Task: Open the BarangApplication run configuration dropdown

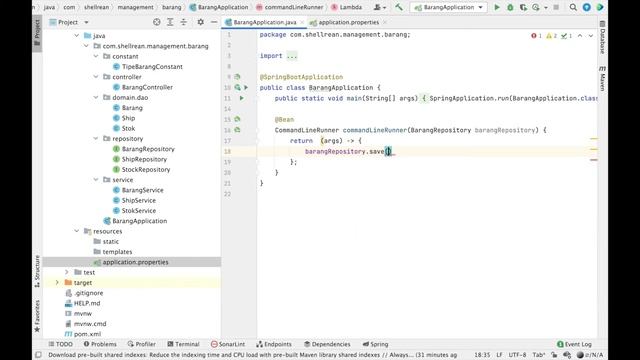Action: pos(448,7)
